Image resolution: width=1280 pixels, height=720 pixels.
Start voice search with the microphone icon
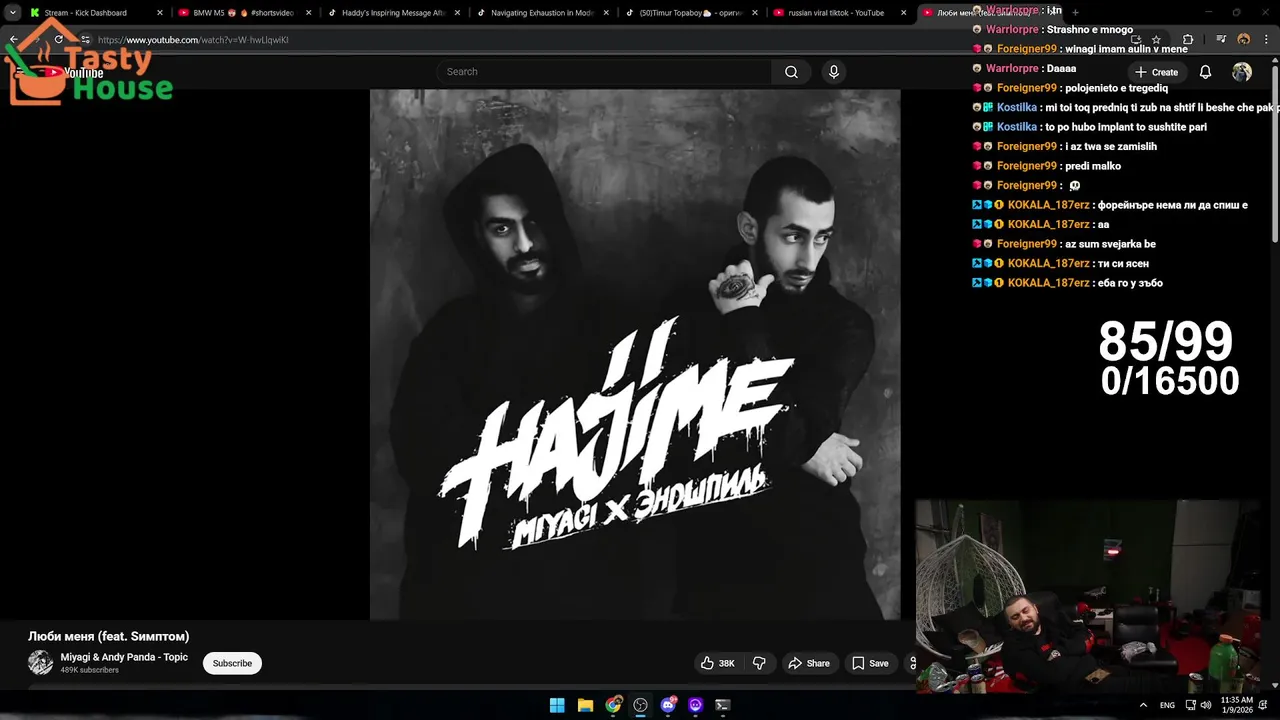click(833, 72)
